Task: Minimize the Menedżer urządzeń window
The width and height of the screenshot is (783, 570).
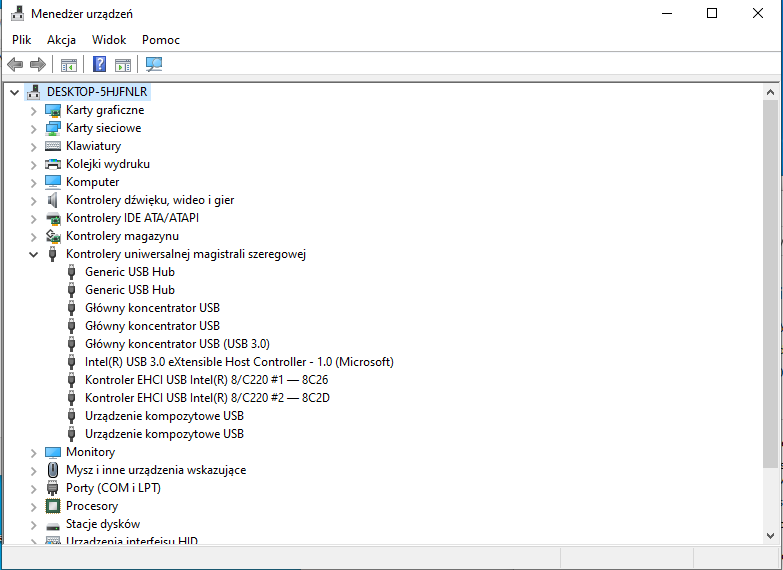Action: coord(667,13)
